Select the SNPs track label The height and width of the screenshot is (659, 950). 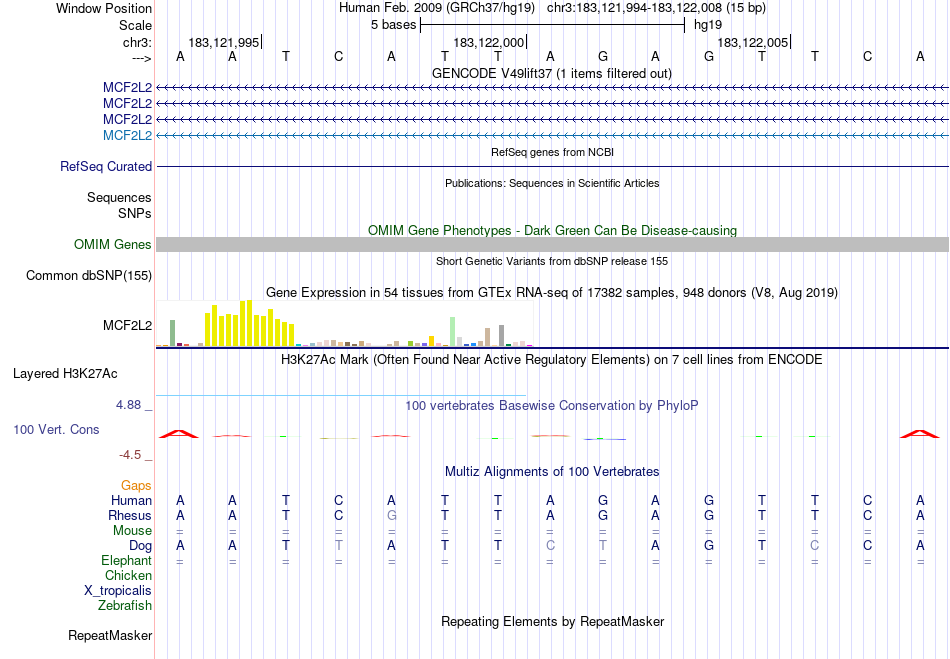coord(135,213)
